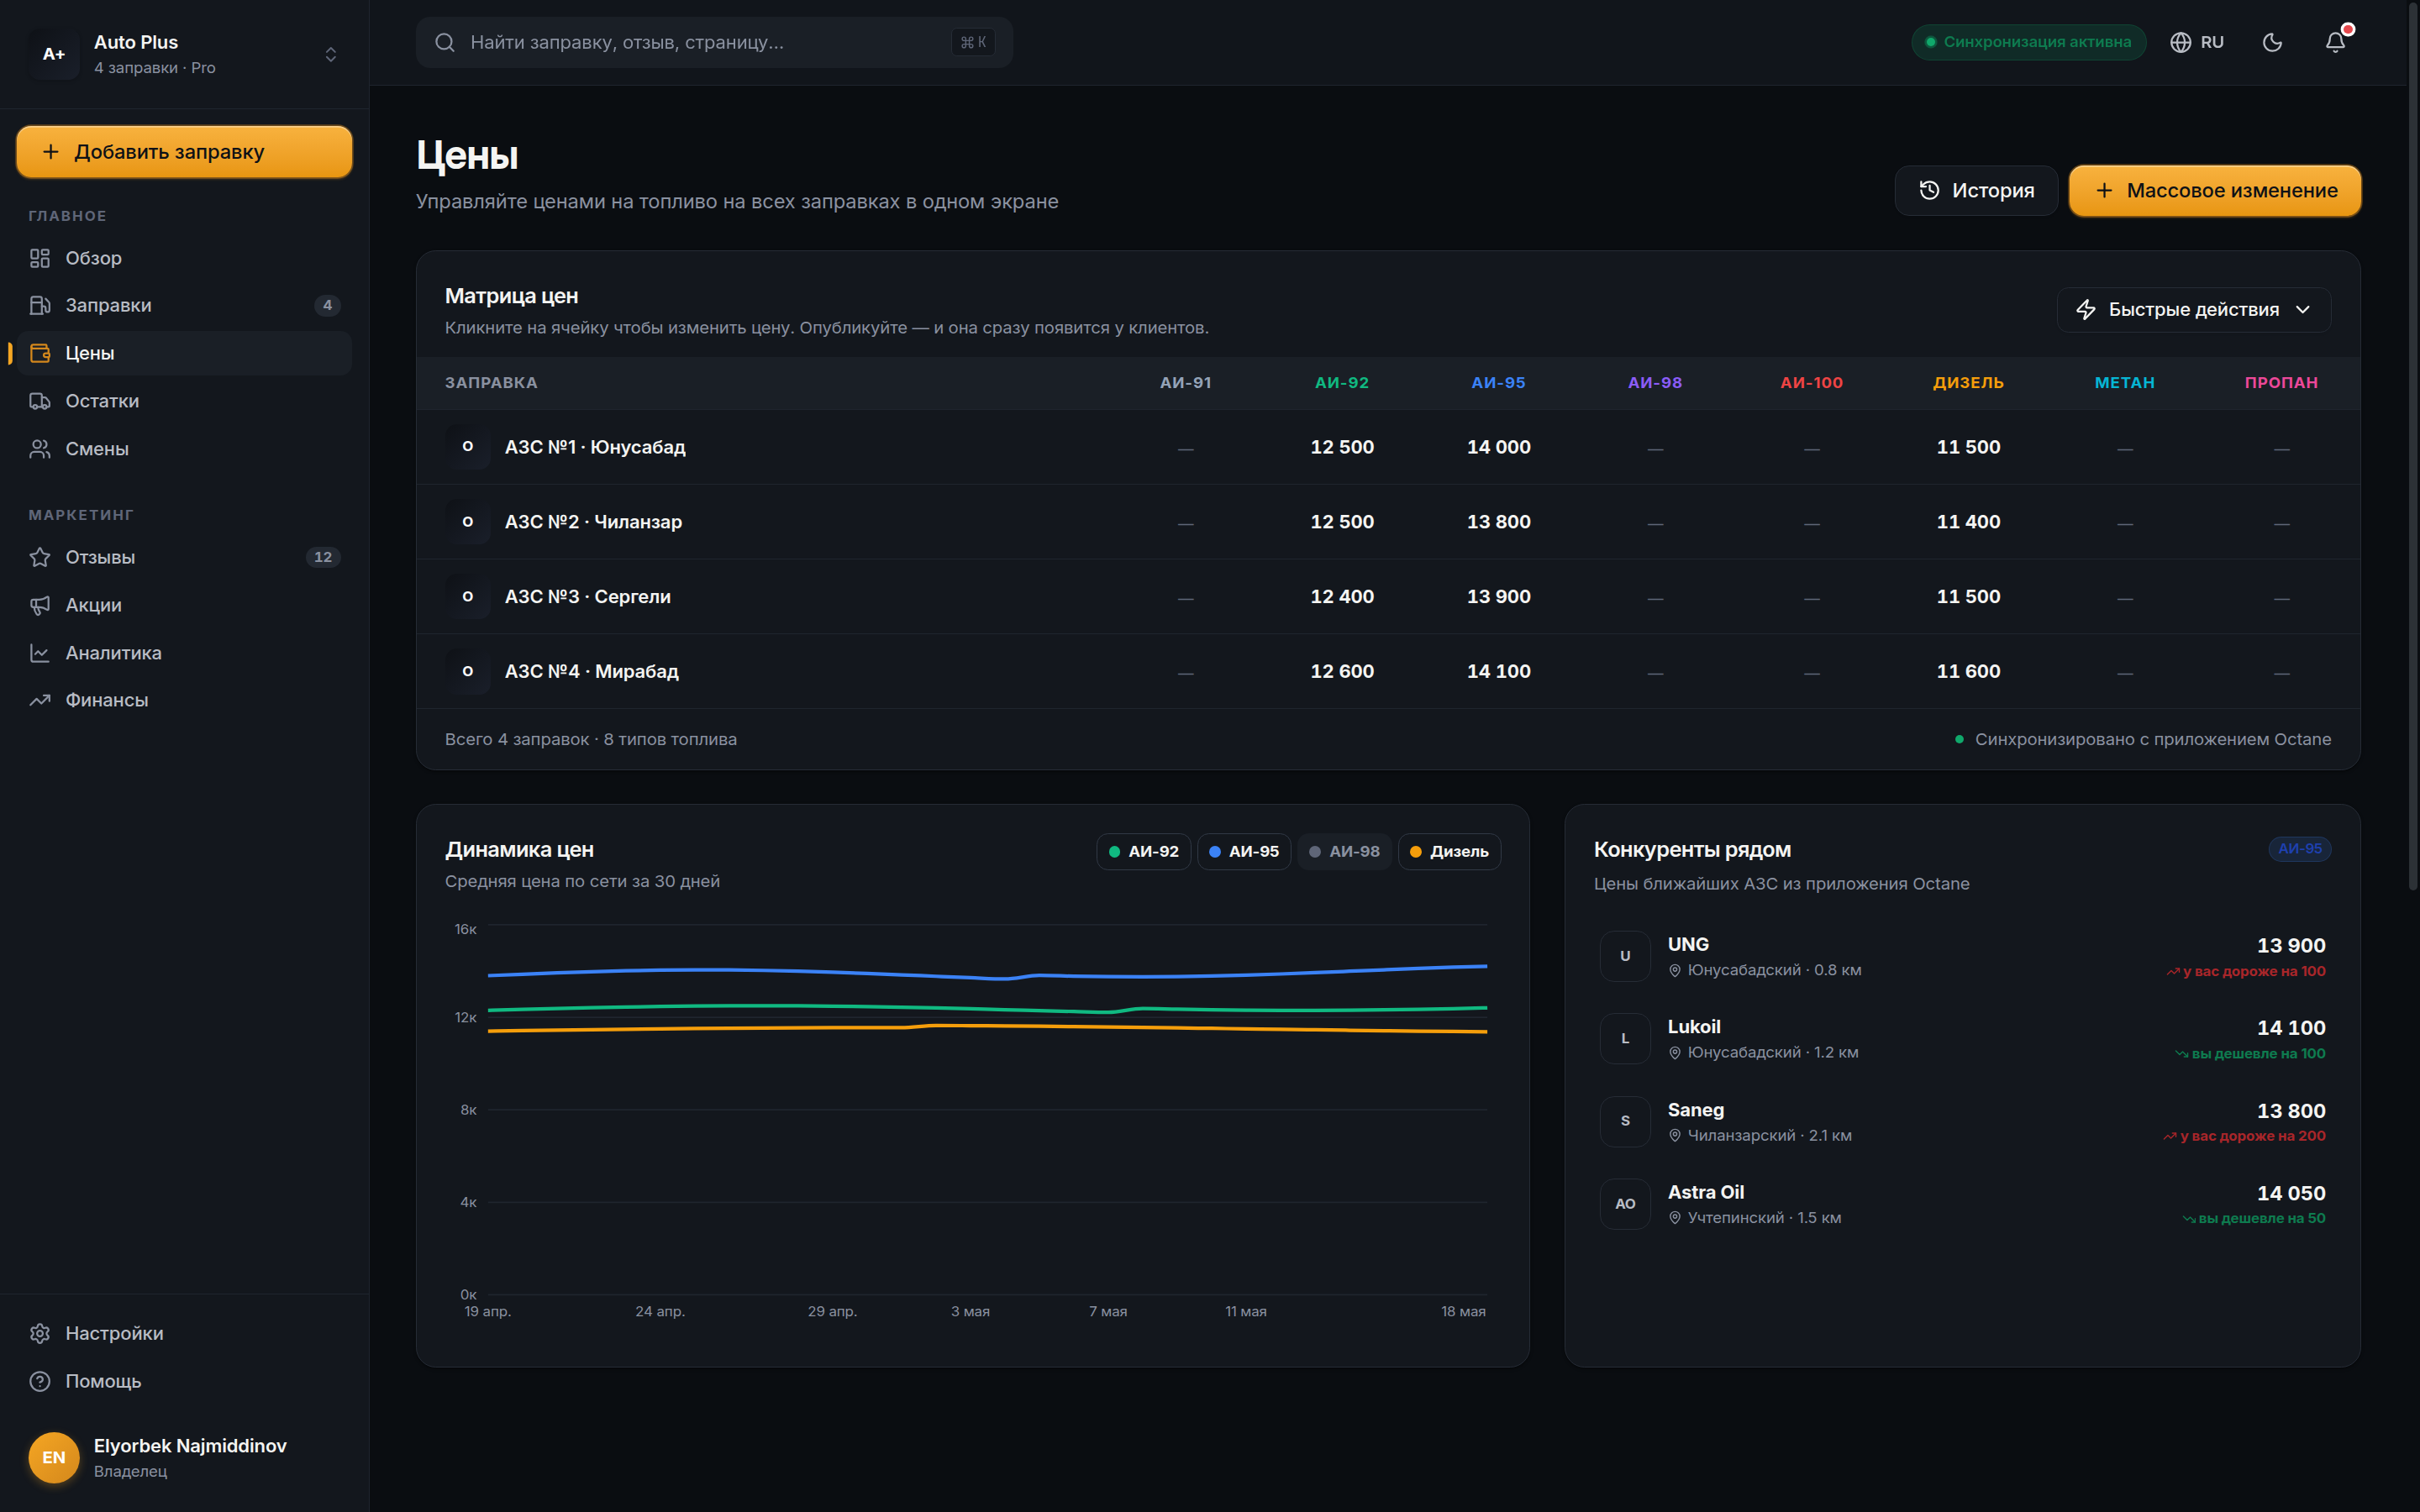Screen dimensions: 2420x1512
Task: Click the search magnifier icon
Action: pyautogui.click(x=445, y=42)
